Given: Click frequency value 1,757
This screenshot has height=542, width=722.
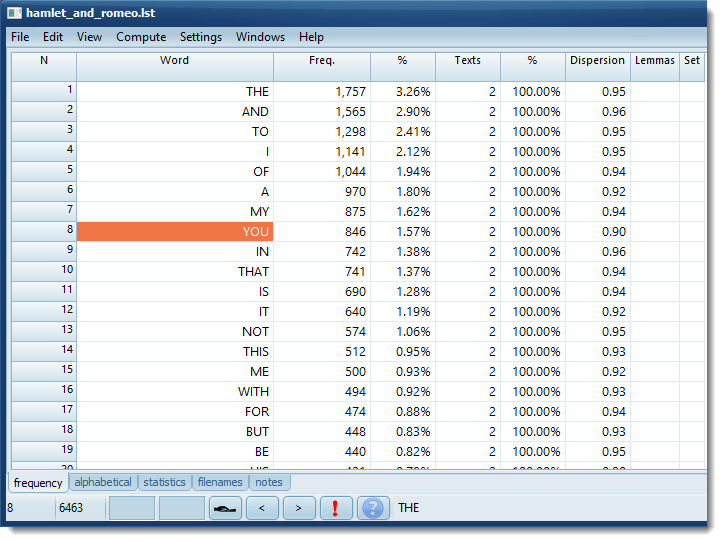Looking at the screenshot, I should [x=350, y=92].
